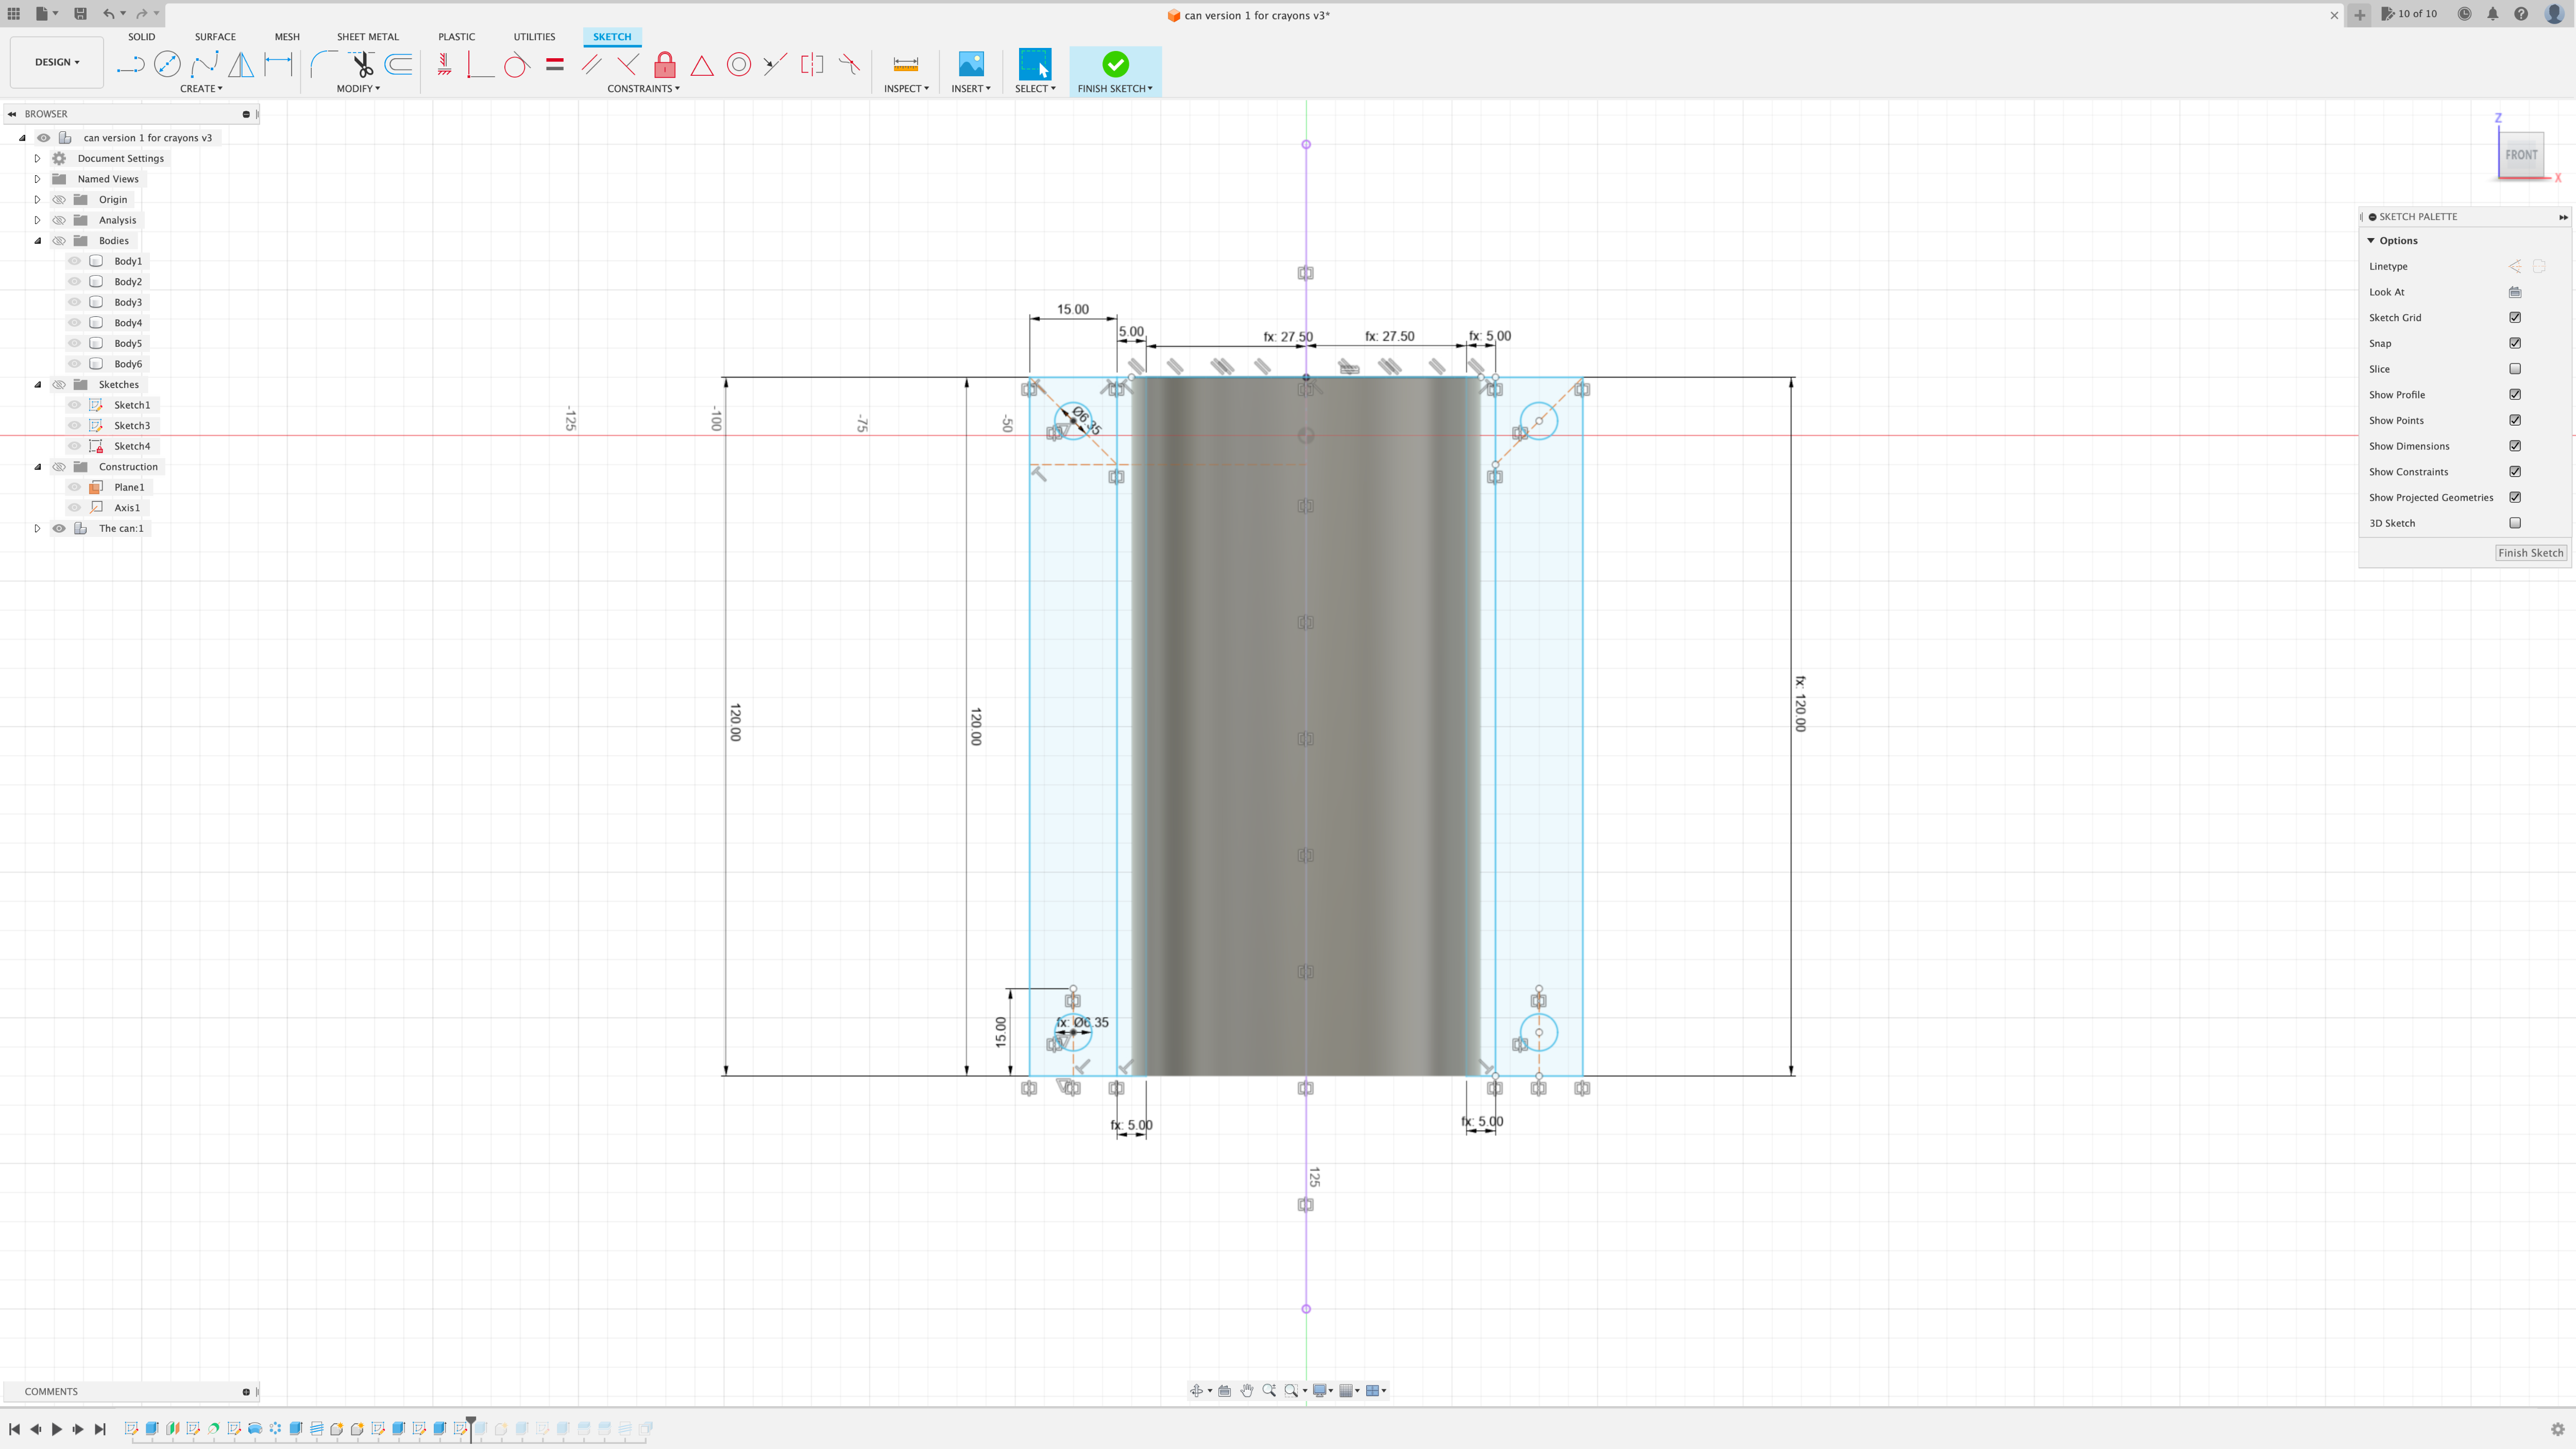Image resolution: width=2576 pixels, height=1449 pixels.
Task: Collapse the Options section in Sketch Palette
Action: tap(2371, 240)
